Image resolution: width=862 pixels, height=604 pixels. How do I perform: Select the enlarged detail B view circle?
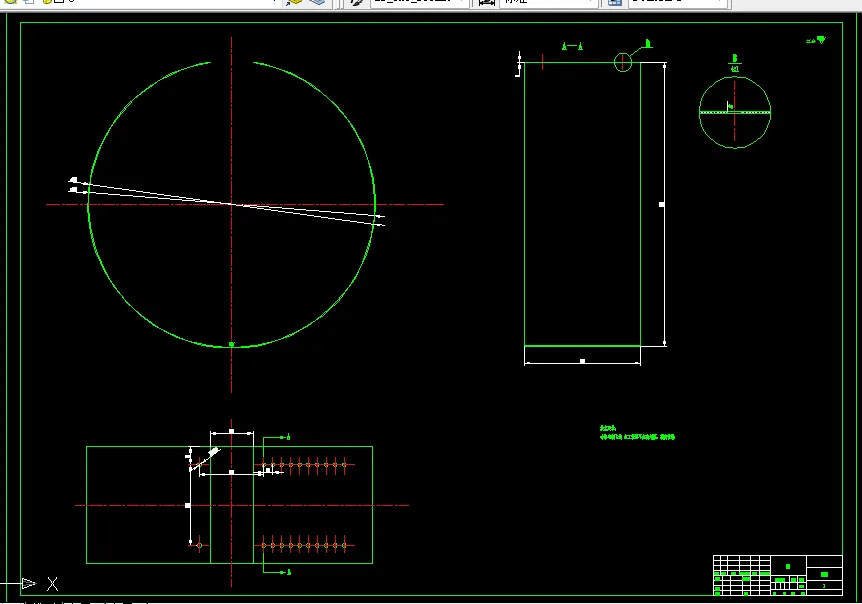pyautogui.click(x=734, y=112)
